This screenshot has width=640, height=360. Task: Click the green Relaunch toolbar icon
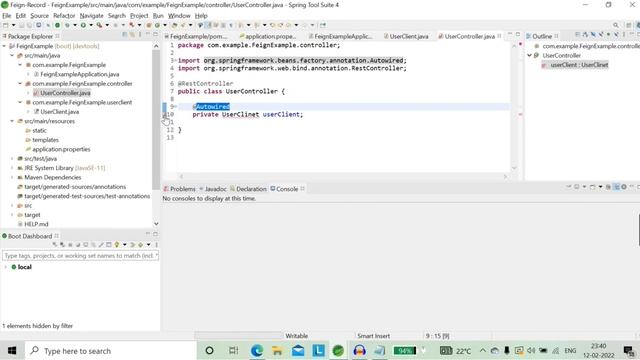pos(57,25)
